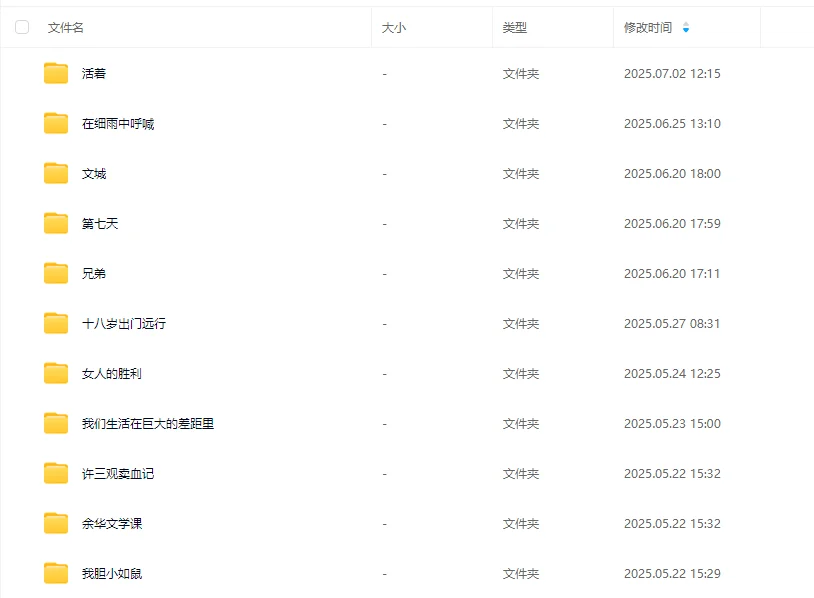Click the date 2025.05.23 15:00
Image resolution: width=814 pixels, height=598 pixels.
pos(672,424)
